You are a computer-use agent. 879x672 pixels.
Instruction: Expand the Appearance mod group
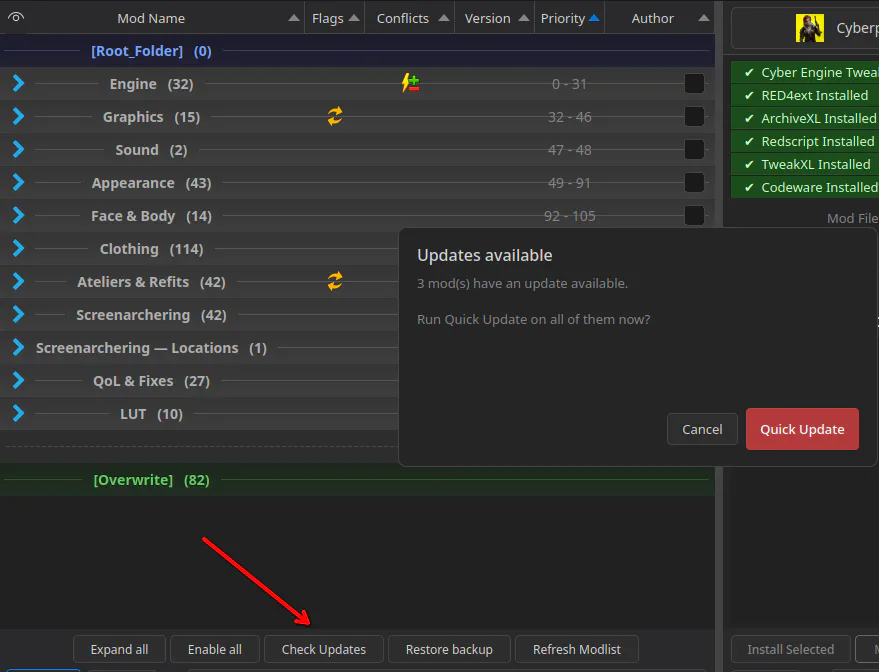pyautogui.click(x=18, y=183)
